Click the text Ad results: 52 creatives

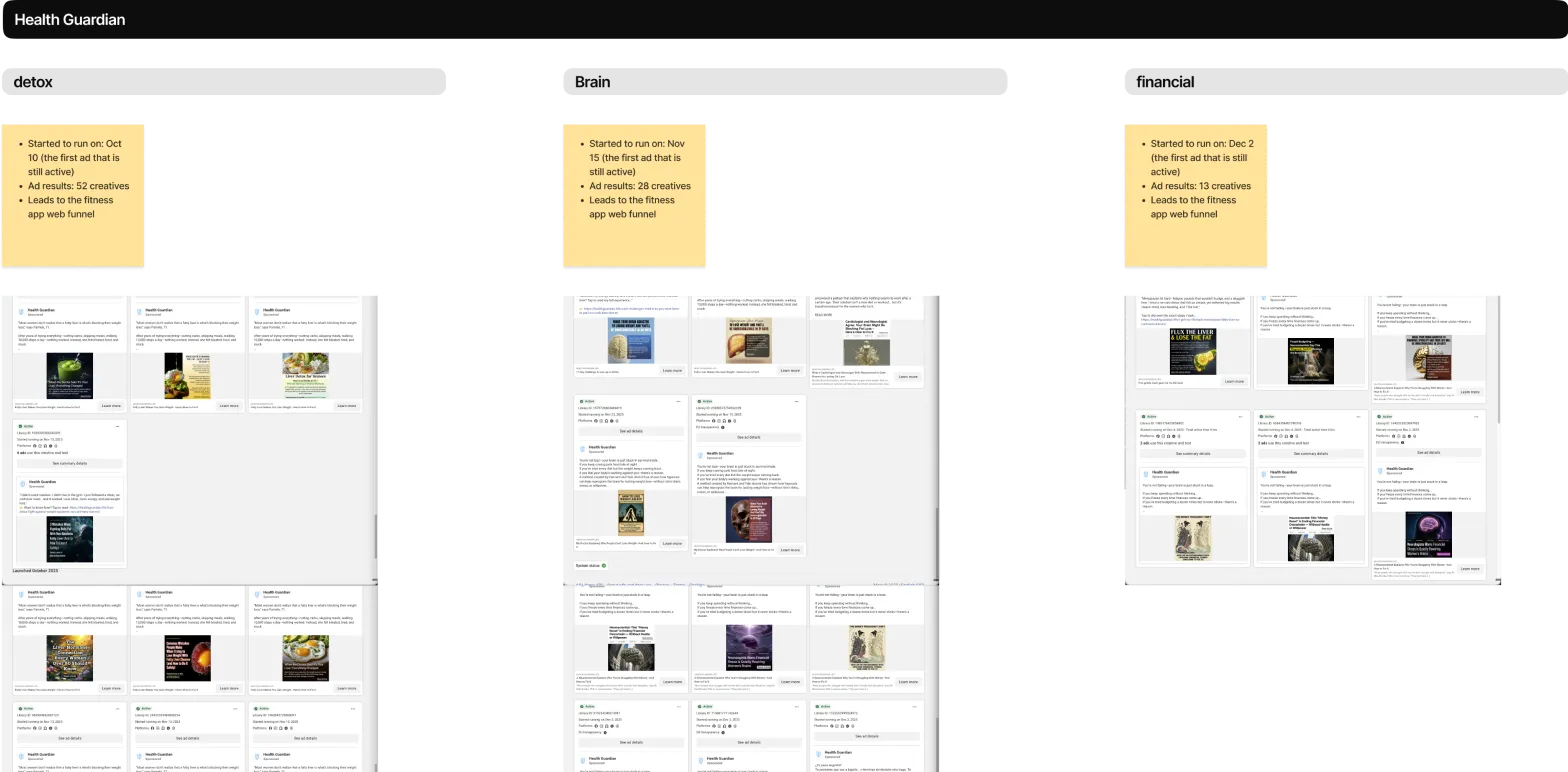pos(79,186)
